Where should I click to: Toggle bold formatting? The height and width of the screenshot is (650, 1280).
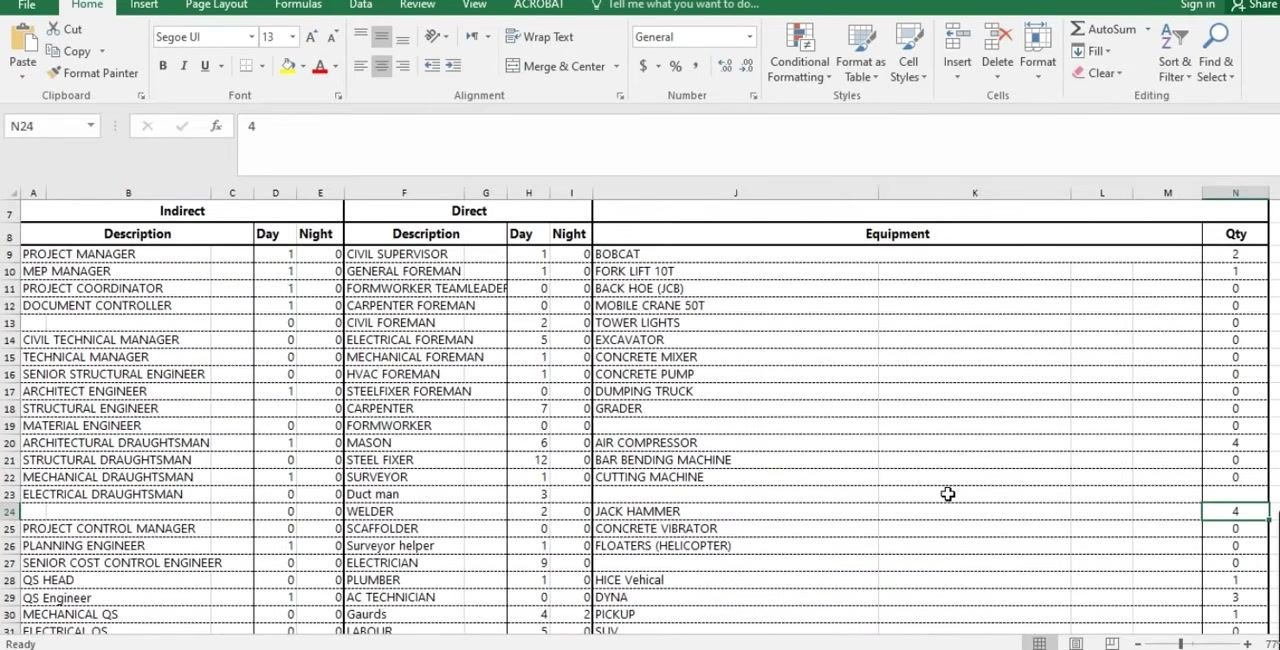tap(162, 66)
